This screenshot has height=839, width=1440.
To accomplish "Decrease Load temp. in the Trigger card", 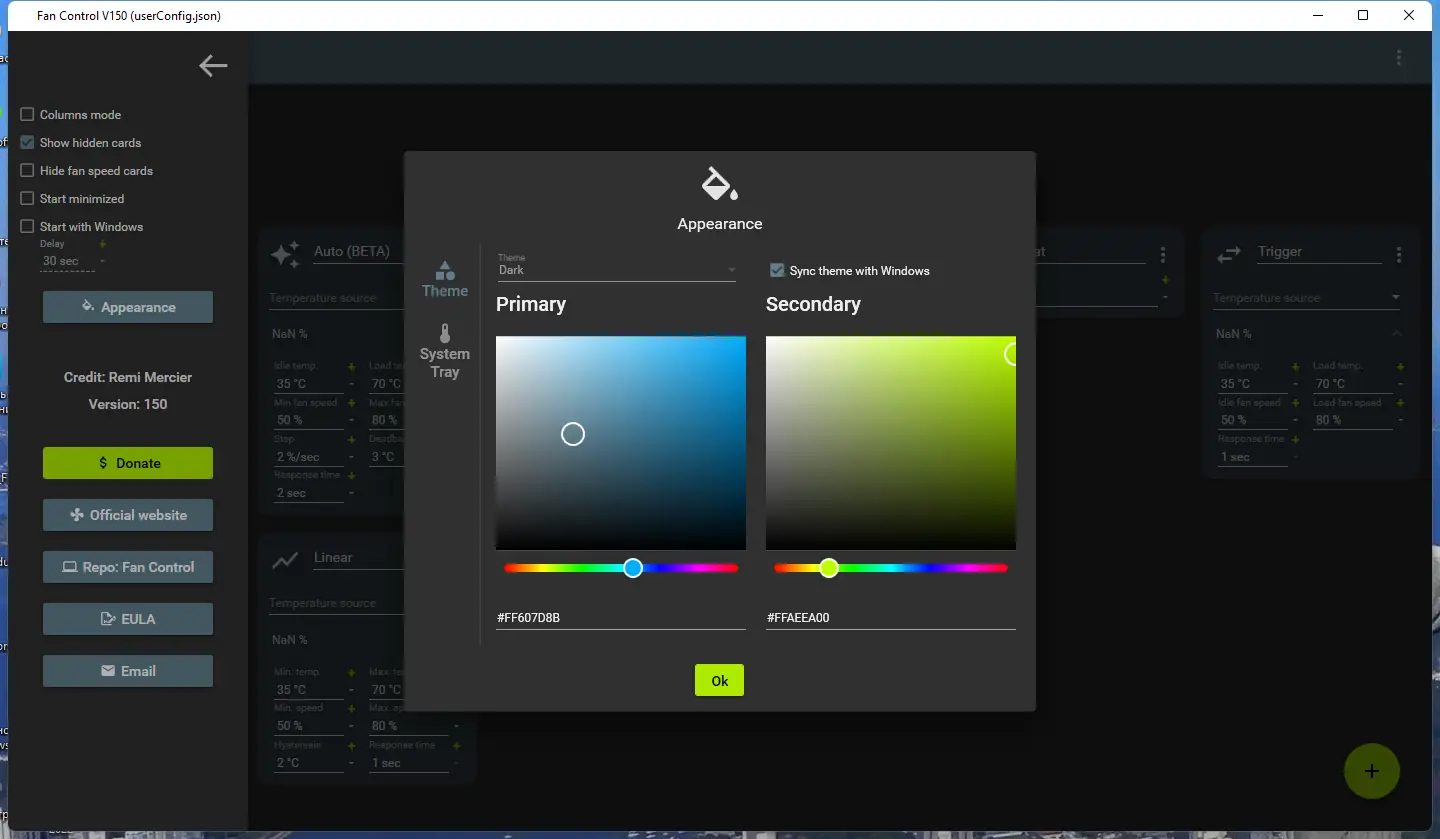I will coord(1400,384).
